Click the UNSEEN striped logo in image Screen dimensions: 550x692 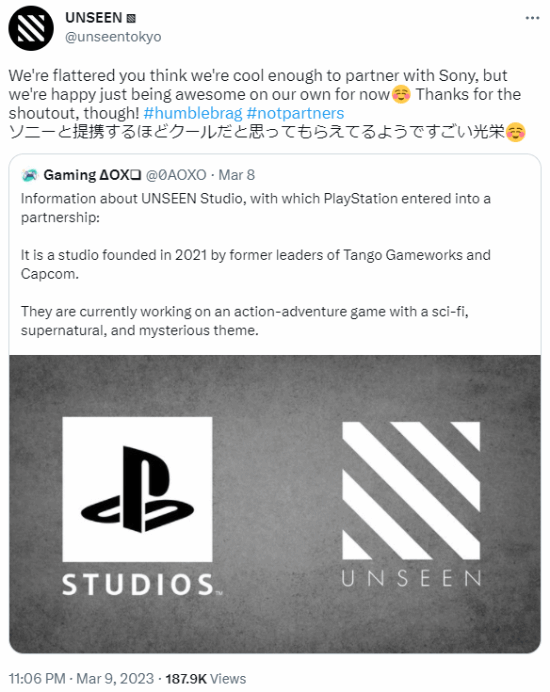coord(411,490)
